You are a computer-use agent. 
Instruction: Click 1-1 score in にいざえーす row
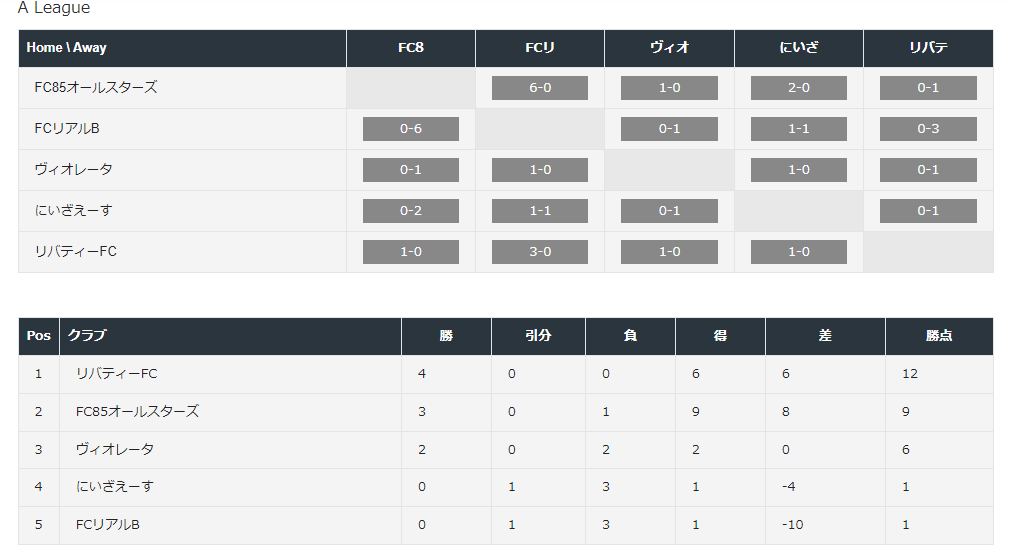coord(540,211)
